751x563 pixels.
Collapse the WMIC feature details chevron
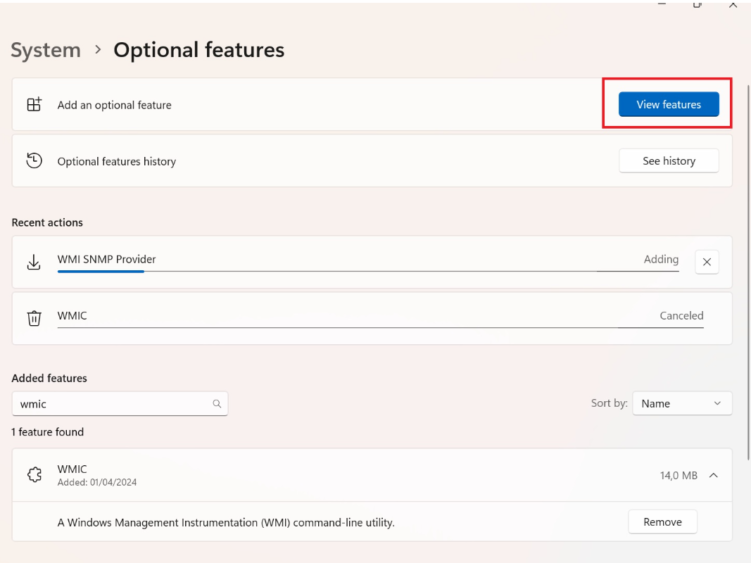tap(714, 475)
